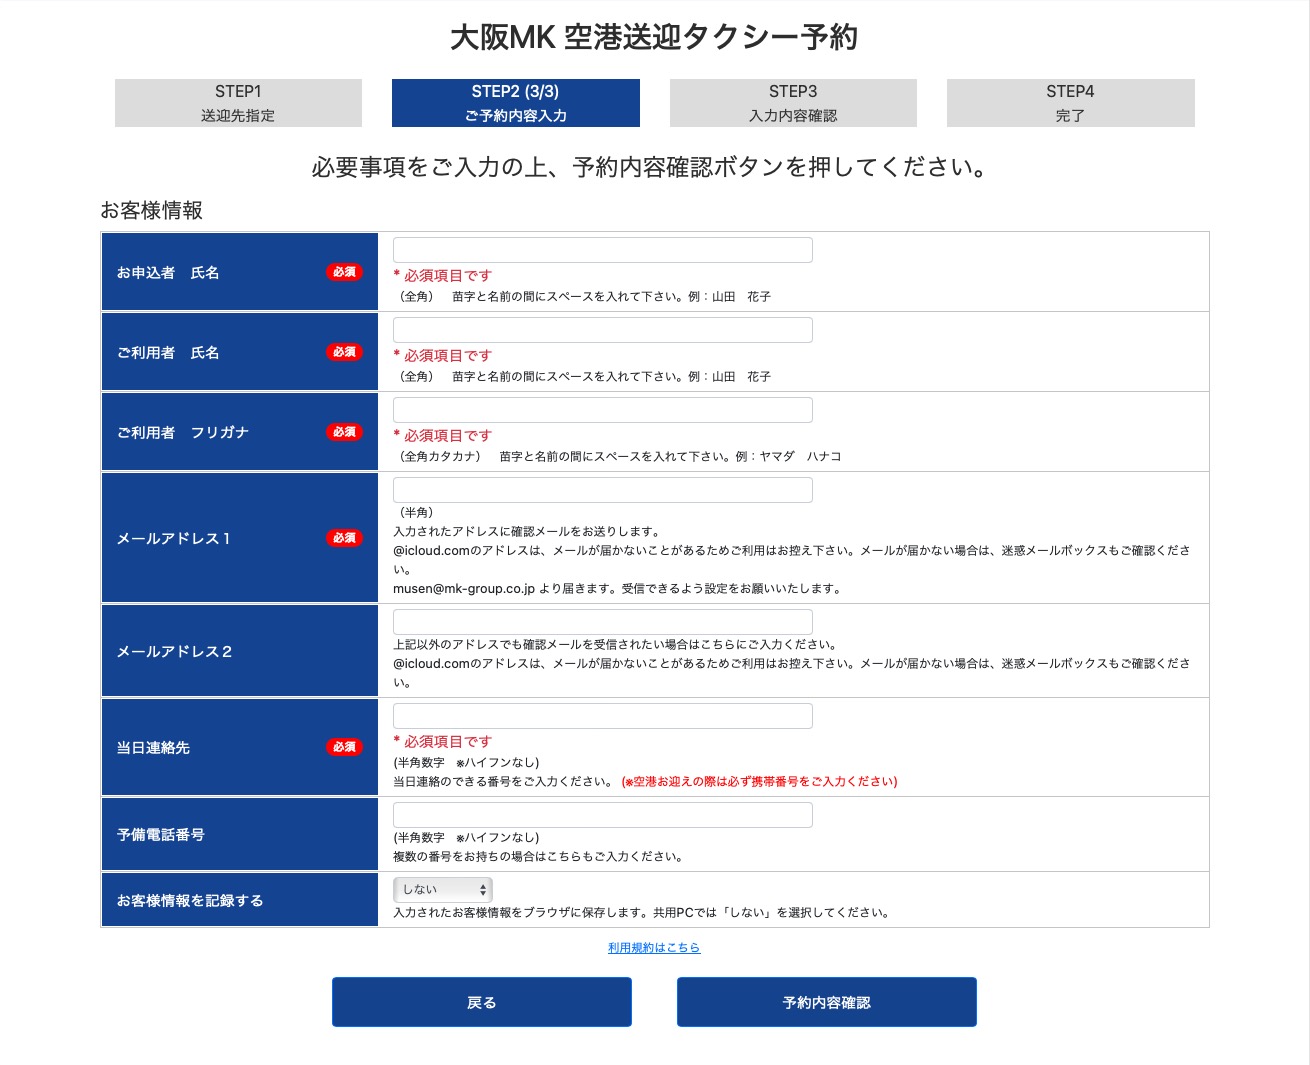This screenshot has height=1065, width=1310.
Task: Select the STEP2 (3/3) ご予約内容入力 tab
Action: pos(515,103)
